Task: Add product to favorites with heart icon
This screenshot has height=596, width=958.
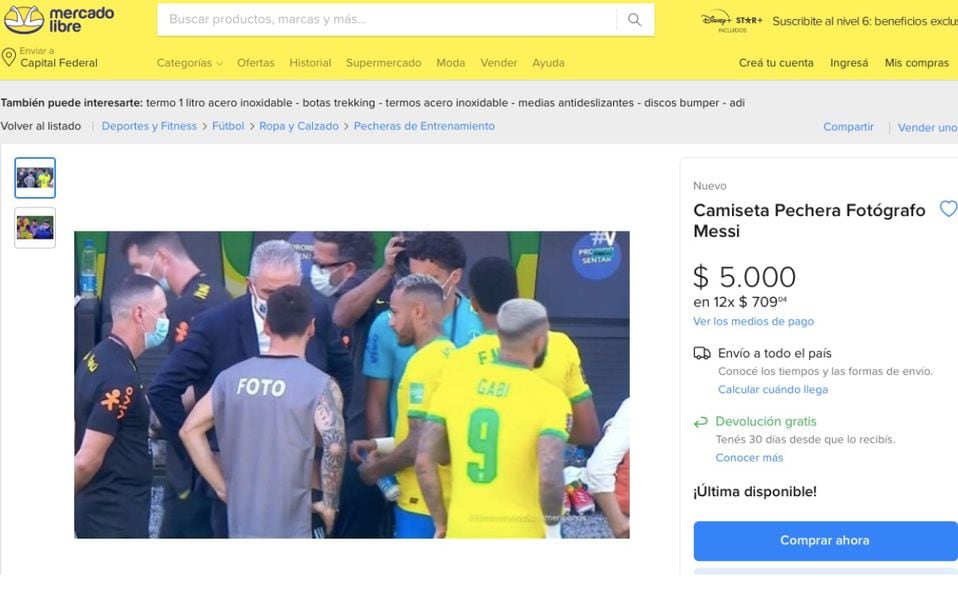Action: point(948,209)
